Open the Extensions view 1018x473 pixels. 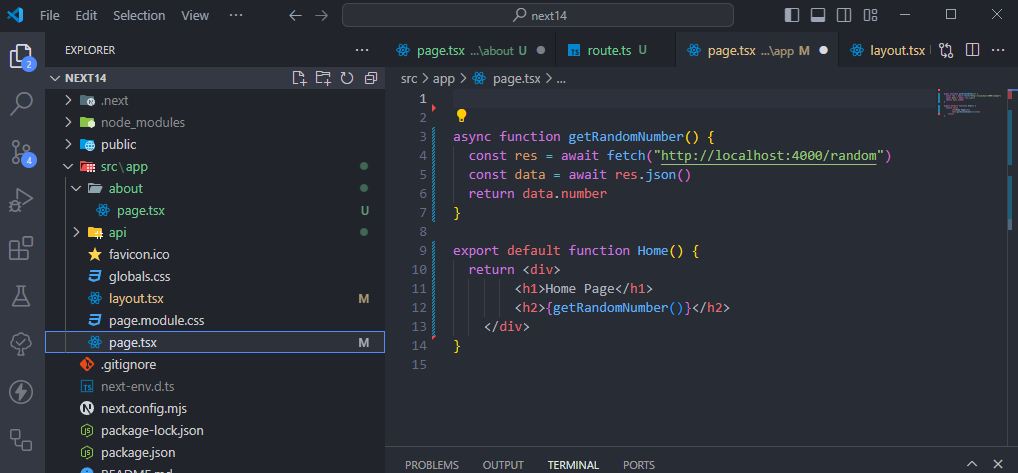(x=22, y=248)
